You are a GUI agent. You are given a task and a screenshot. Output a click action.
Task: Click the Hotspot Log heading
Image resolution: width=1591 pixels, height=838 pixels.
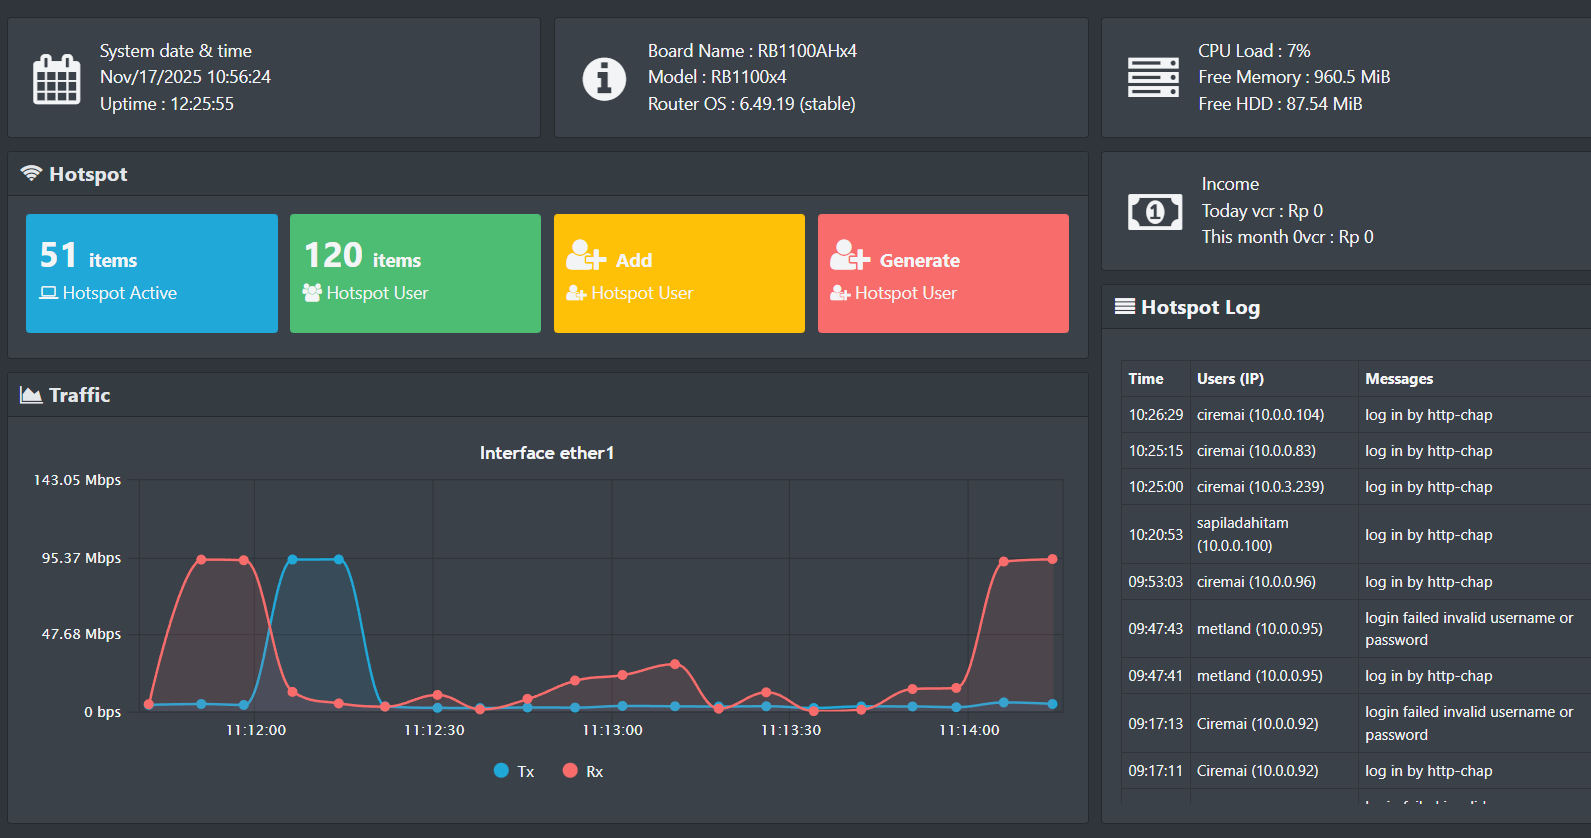[1200, 308]
